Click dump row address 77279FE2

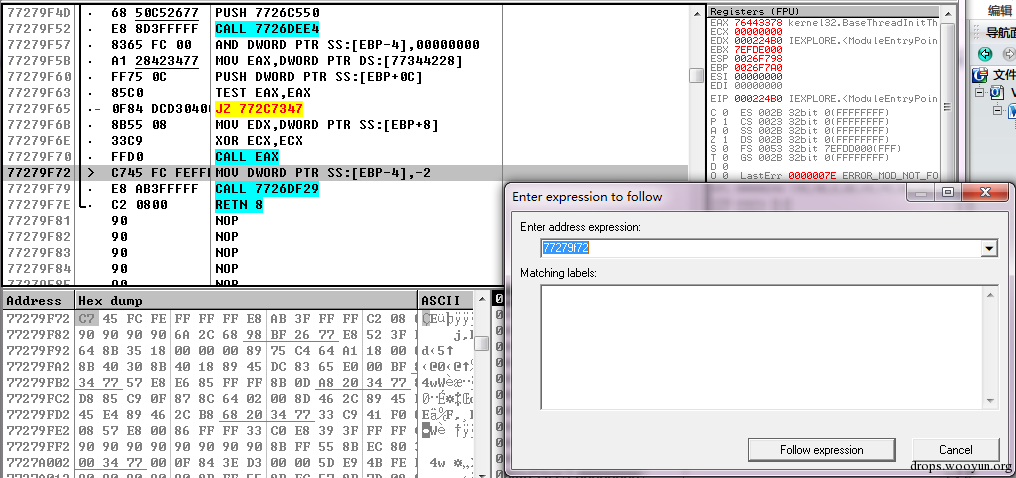click(38, 431)
